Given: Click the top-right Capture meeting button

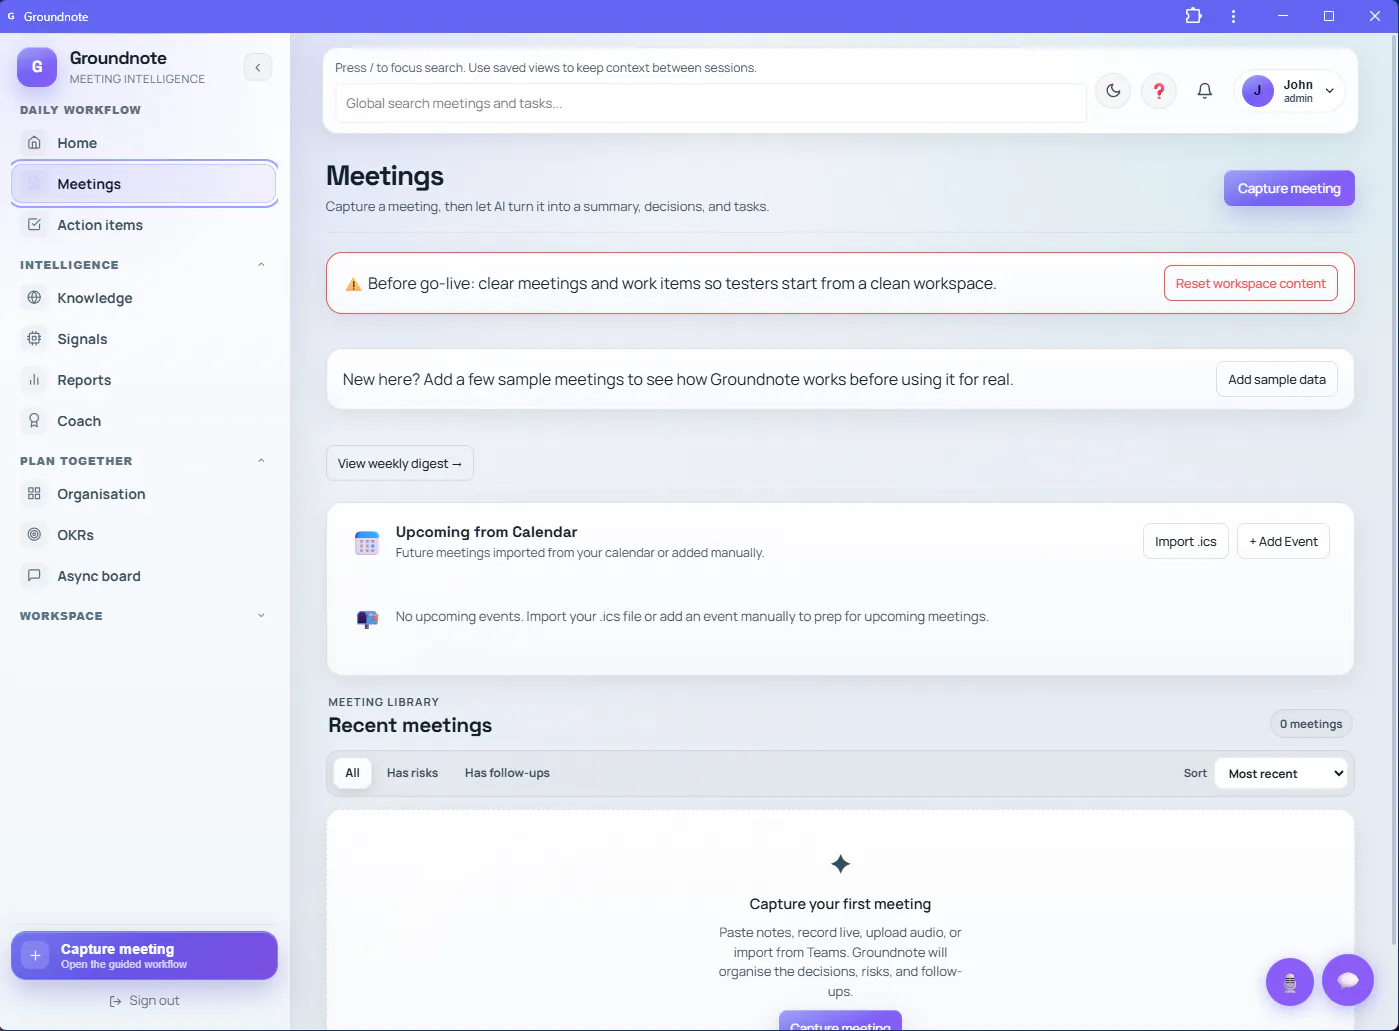Looking at the screenshot, I should coord(1289,188).
